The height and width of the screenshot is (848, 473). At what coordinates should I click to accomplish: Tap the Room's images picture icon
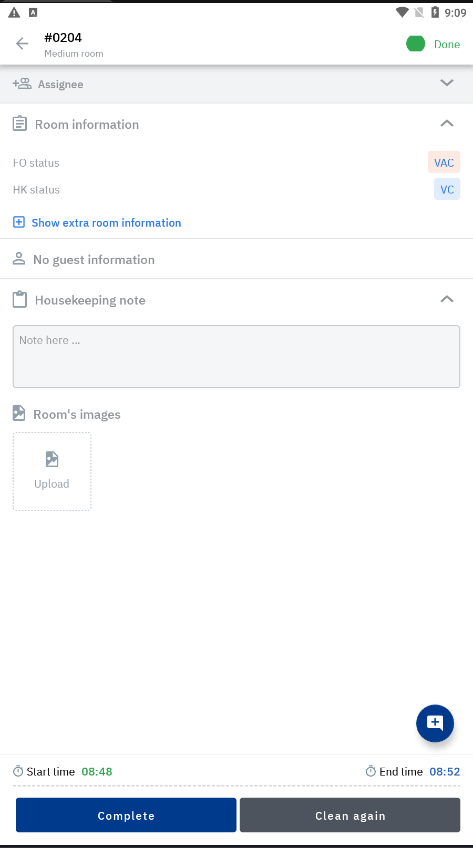(x=19, y=414)
